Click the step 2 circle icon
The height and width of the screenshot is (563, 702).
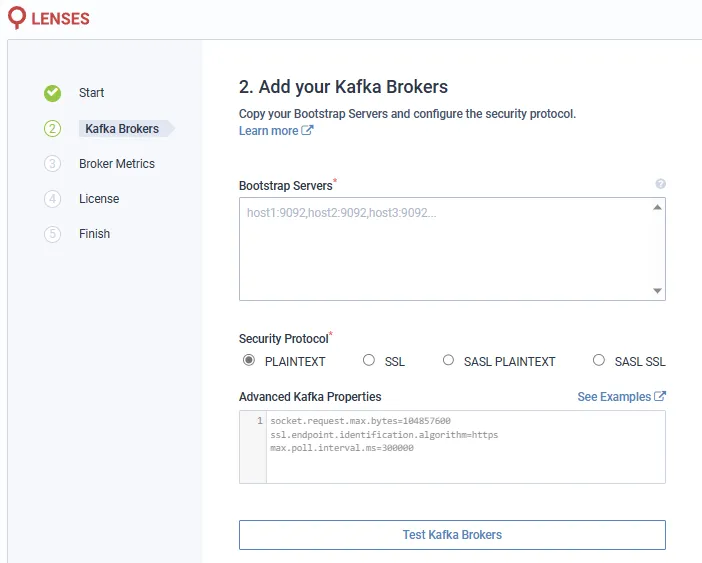52,128
